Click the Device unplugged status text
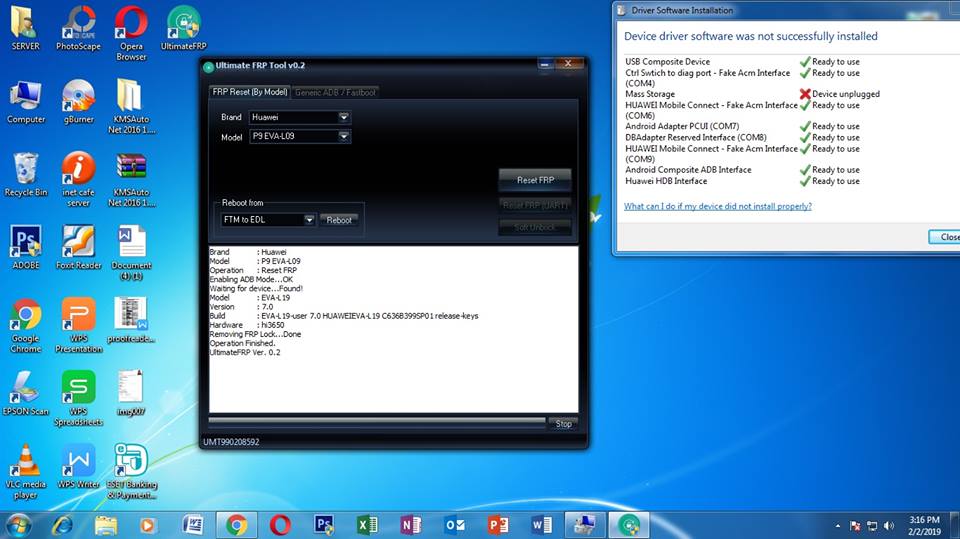Image resolution: width=960 pixels, height=539 pixels. pyautogui.click(x=846, y=94)
